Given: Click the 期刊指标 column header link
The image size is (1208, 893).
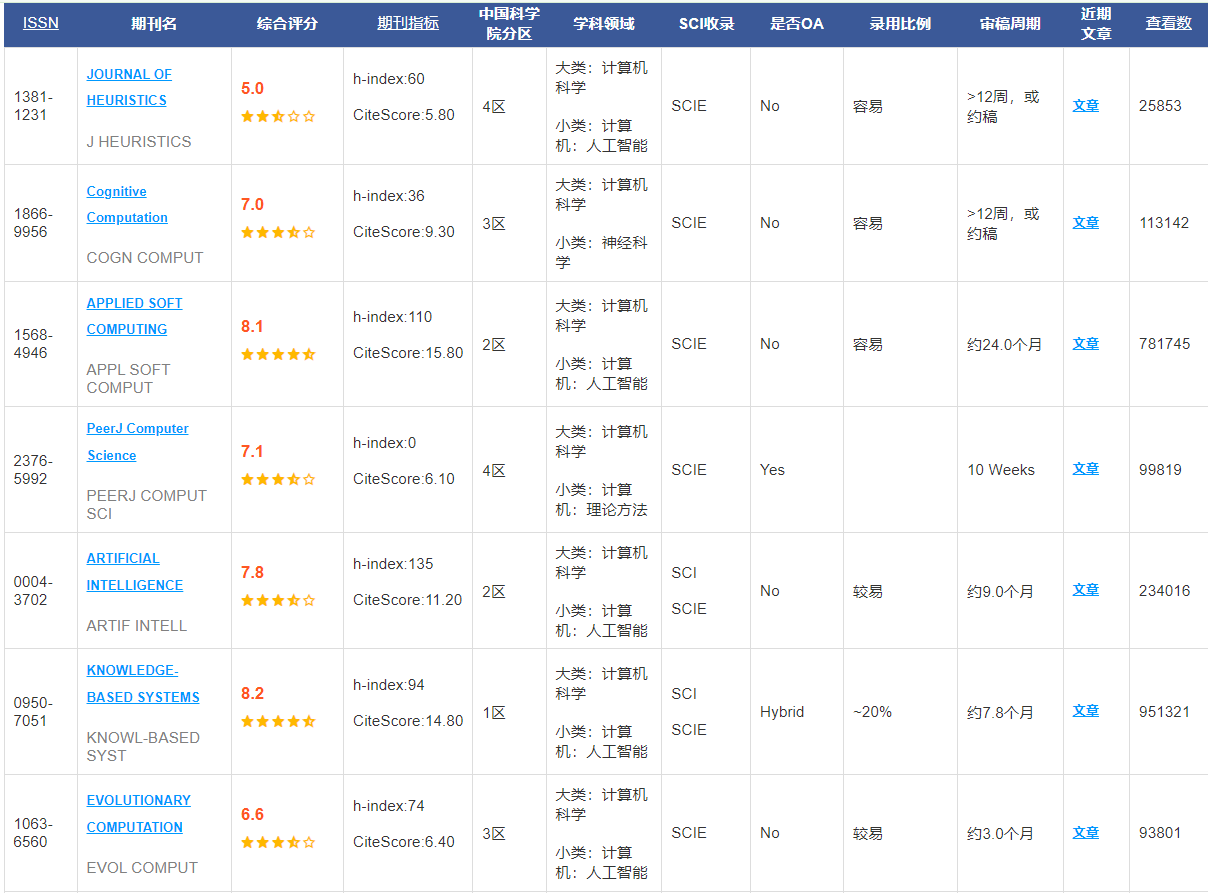Looking at the screenshot, I should 407,23.
